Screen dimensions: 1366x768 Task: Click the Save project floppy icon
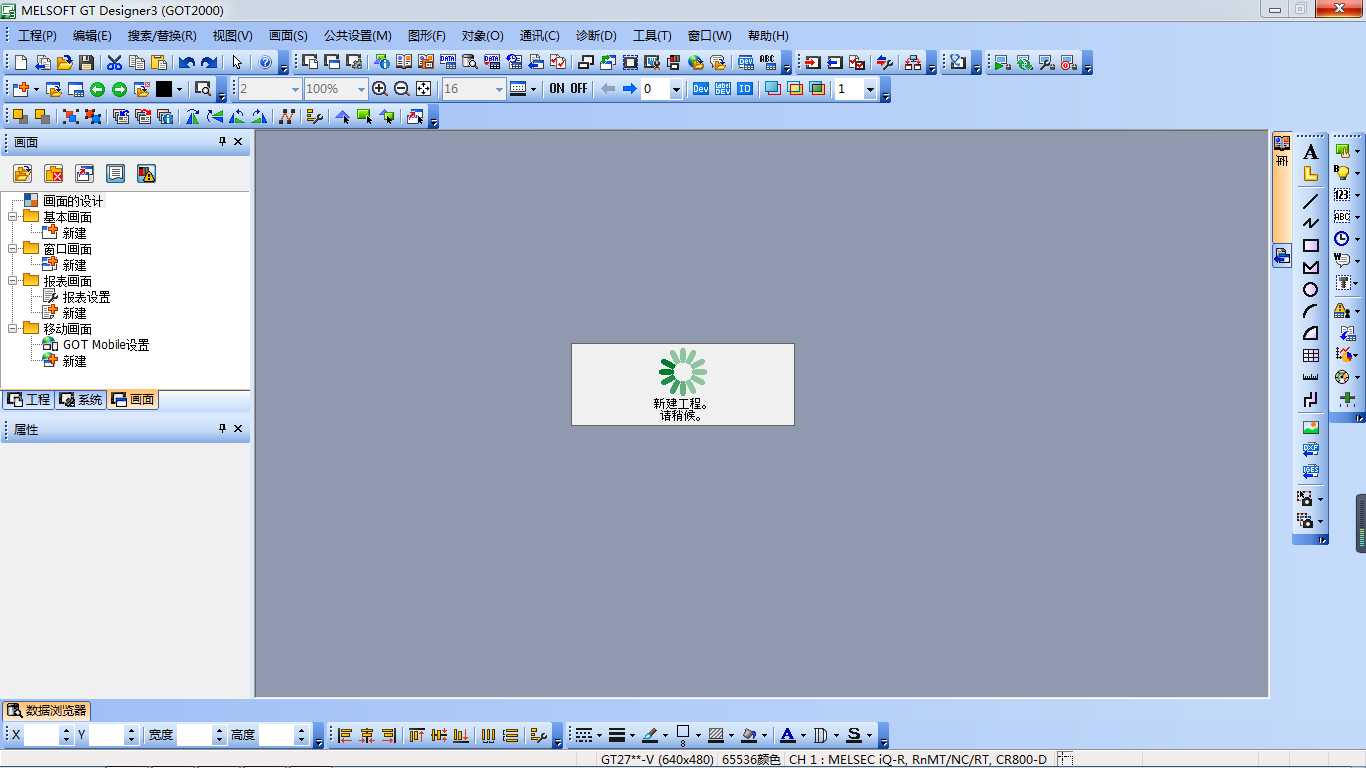click(x=87, y=62)
